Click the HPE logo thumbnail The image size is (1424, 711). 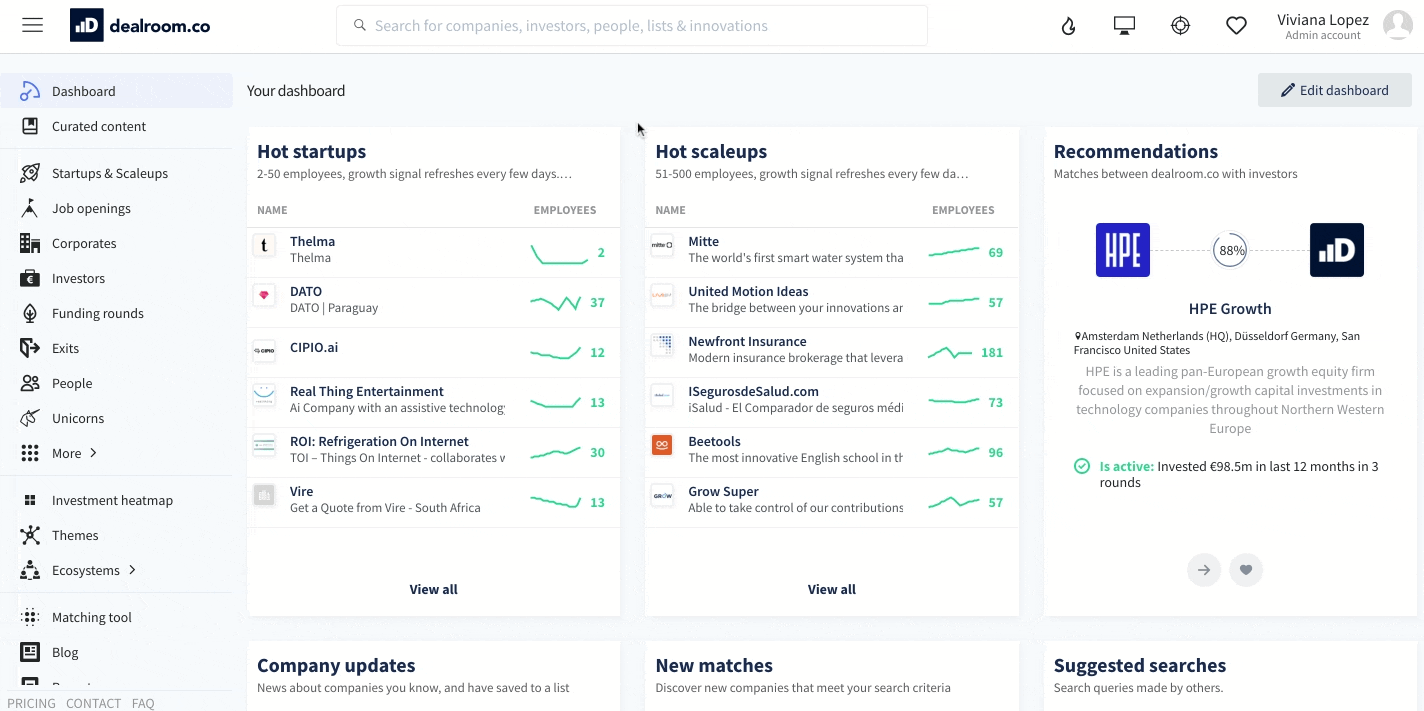1123,250
